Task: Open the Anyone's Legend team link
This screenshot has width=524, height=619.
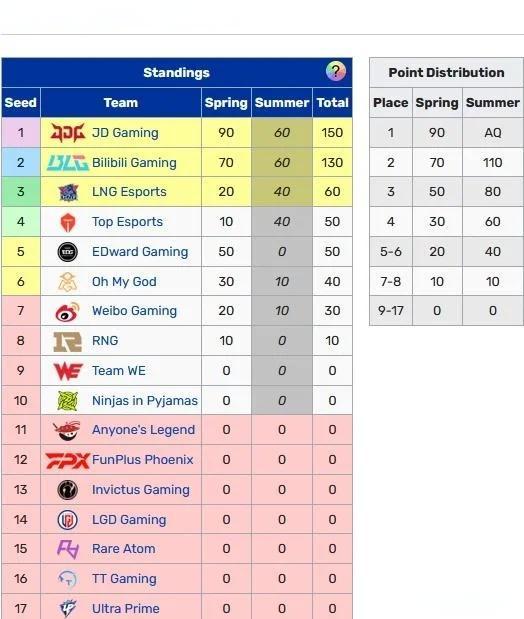Action: click(143, 430)
